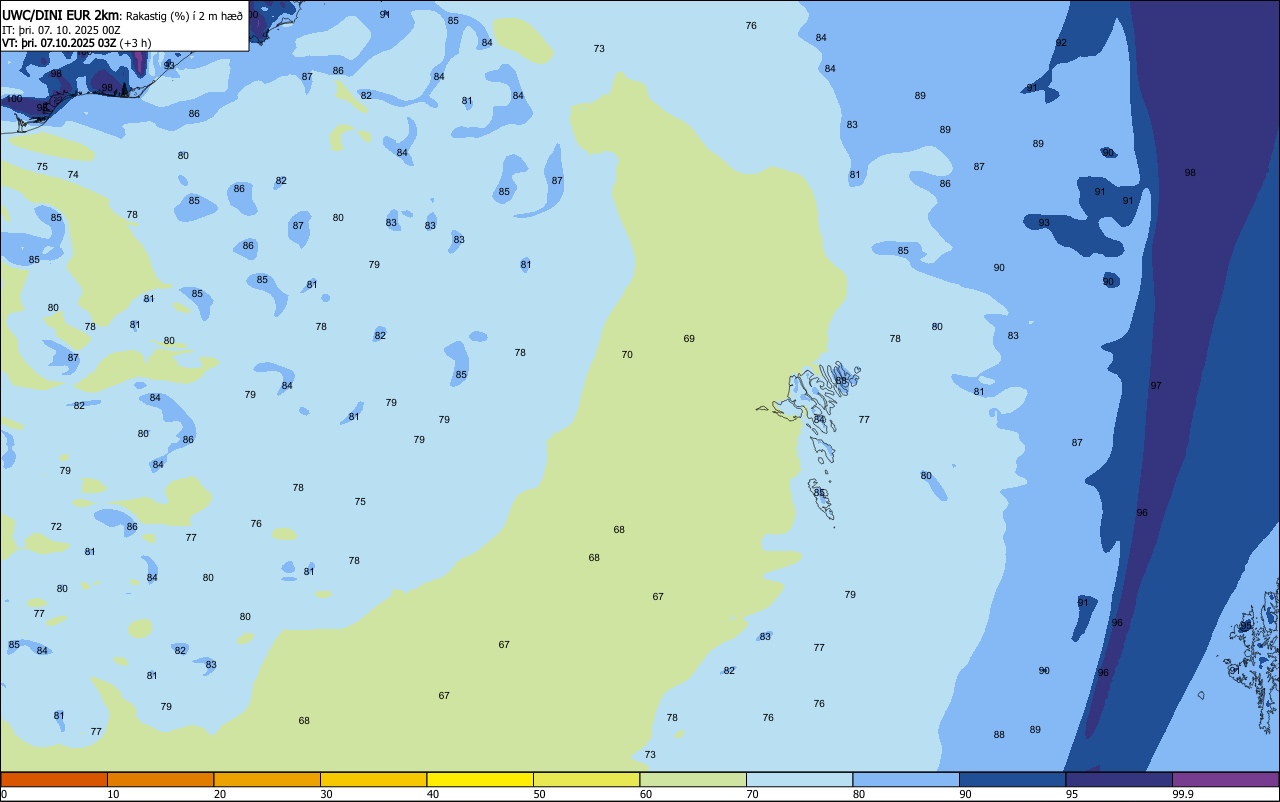Select the medium blue 80–90 legend swatch

point(906,779)
